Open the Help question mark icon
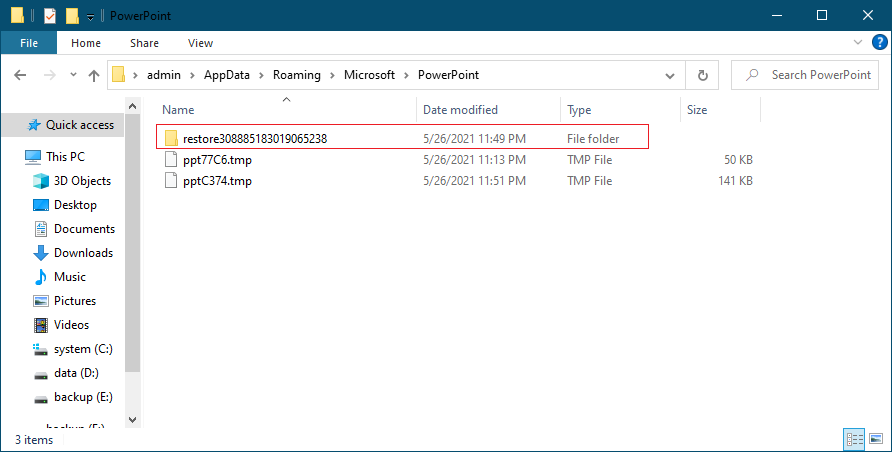Image resolution: width=892 pixels, height=452 pixels. tap(879, 42)
